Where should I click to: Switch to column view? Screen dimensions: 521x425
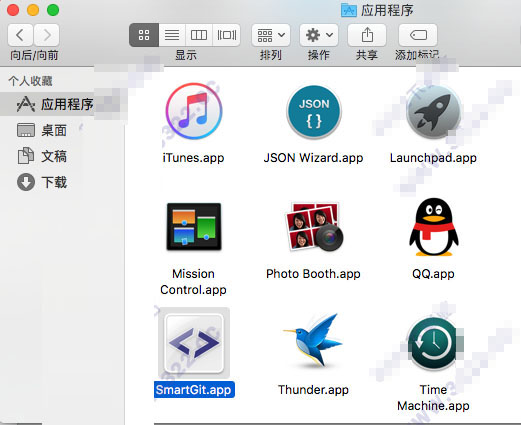click(199, 35)
